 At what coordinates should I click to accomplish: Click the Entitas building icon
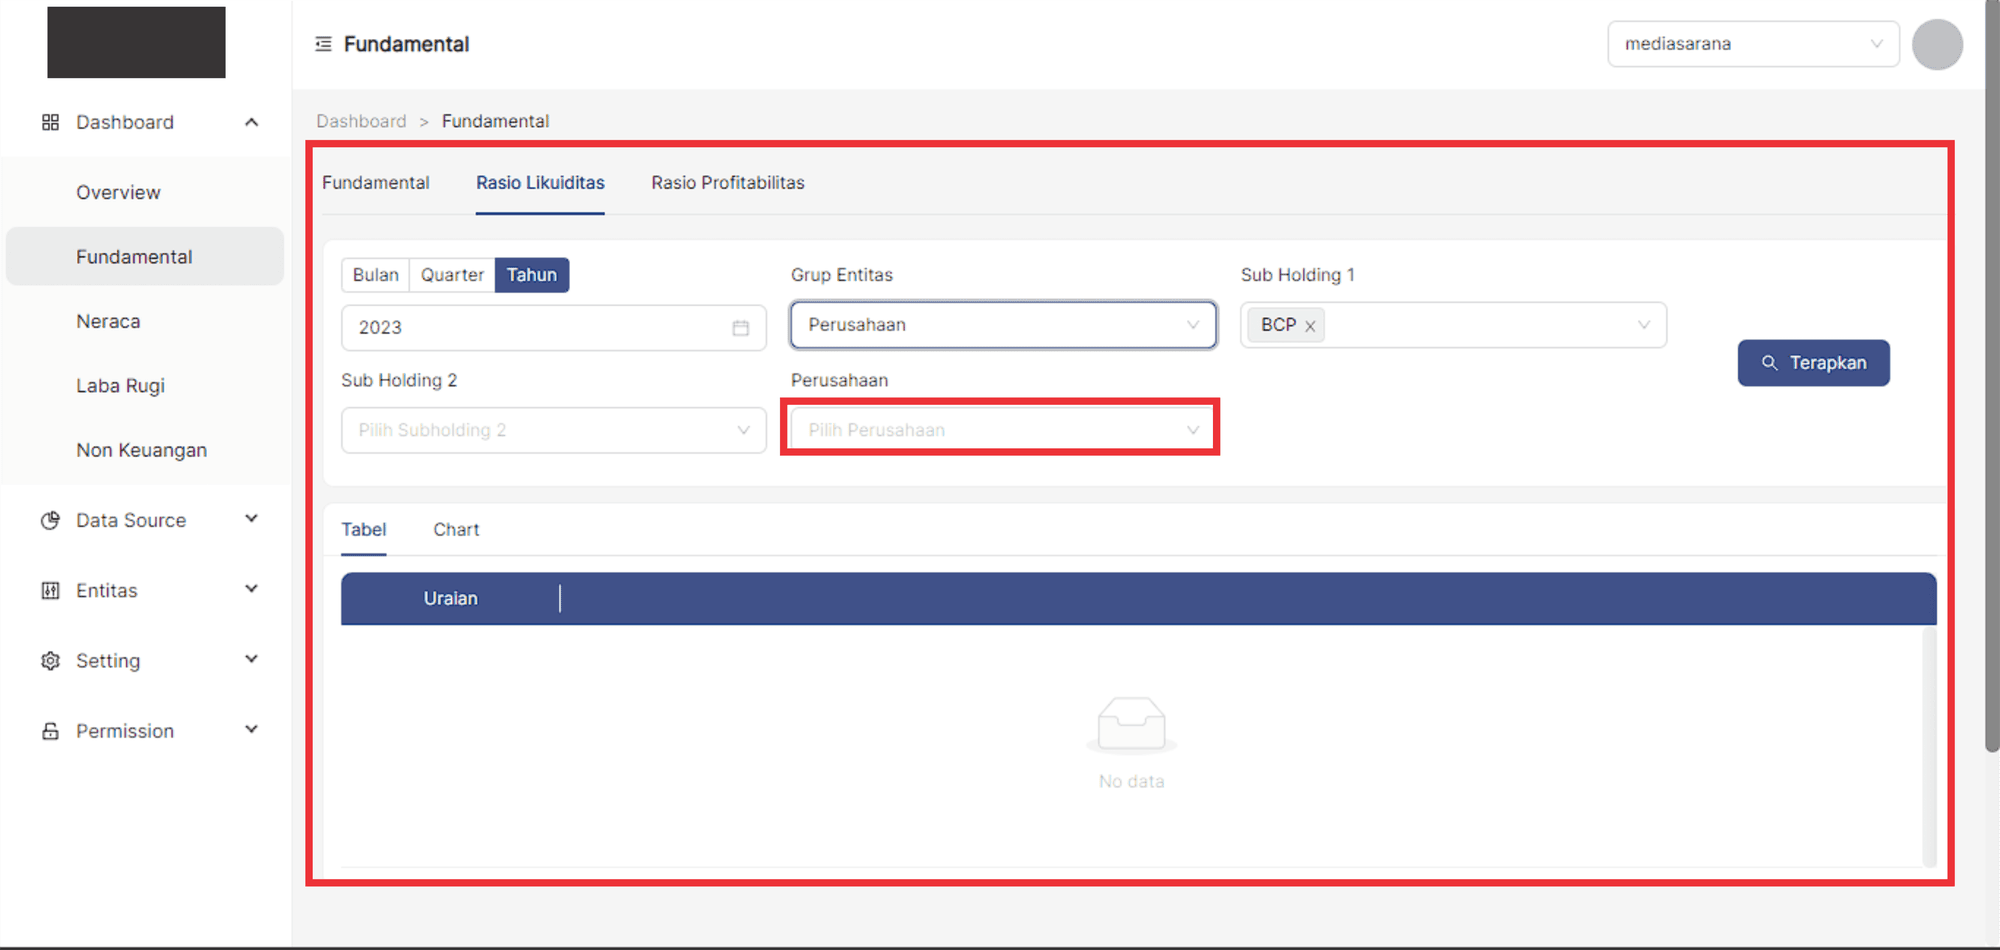50,591
